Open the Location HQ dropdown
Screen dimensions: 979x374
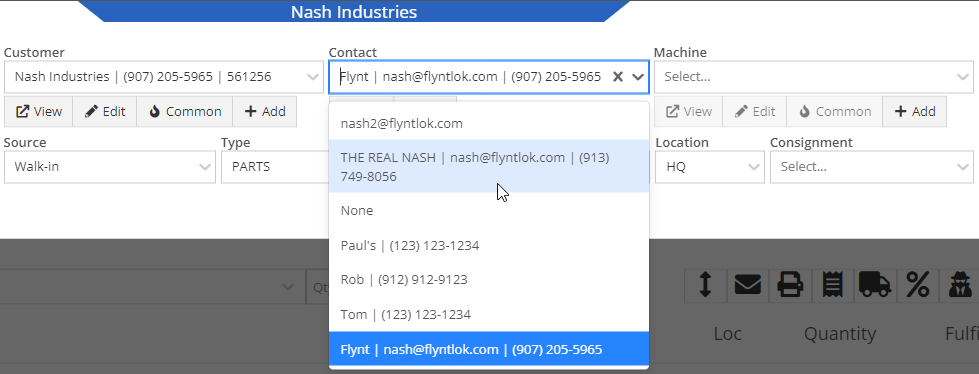tap(709, 167)
